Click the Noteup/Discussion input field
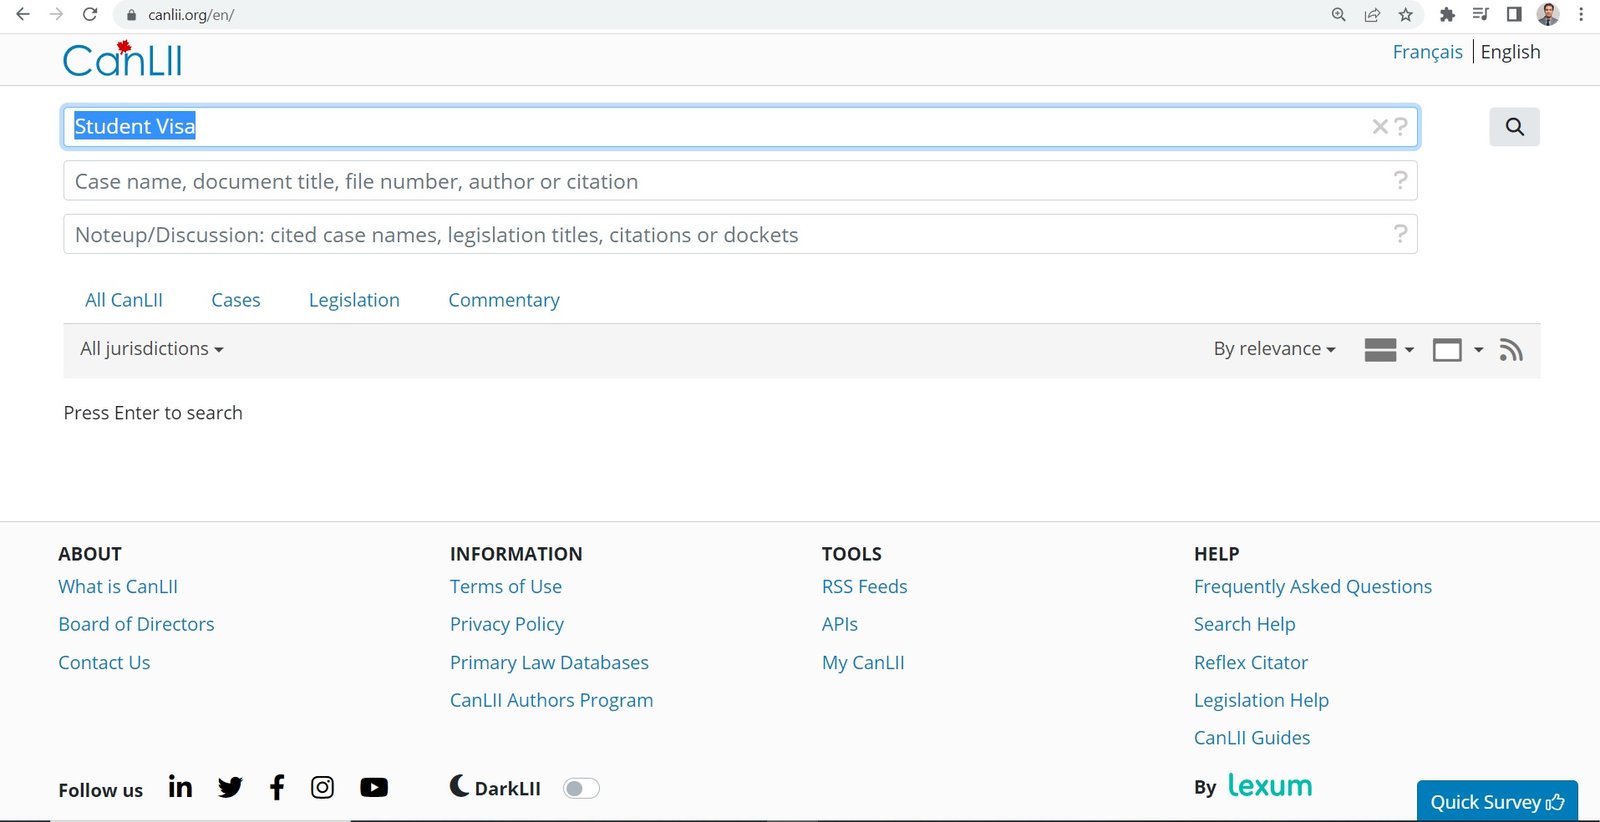The width and height of the screenshot is (1600, 822). pyautogui.click(x=740, y=234)
